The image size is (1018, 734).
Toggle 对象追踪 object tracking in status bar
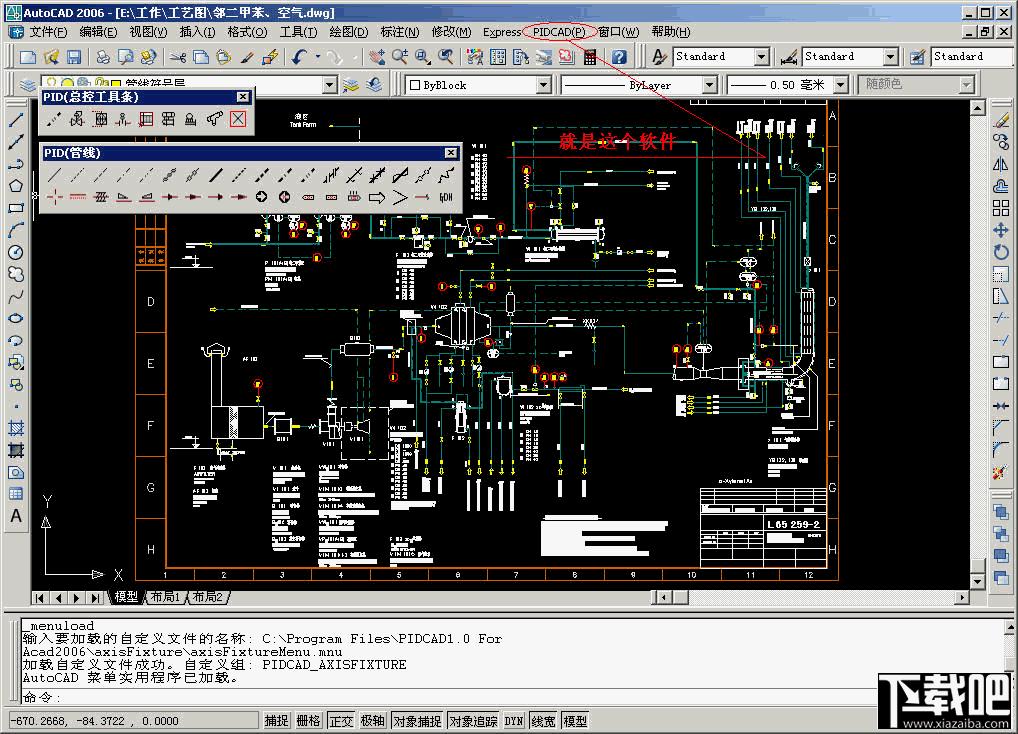click(x=473, y=721)
